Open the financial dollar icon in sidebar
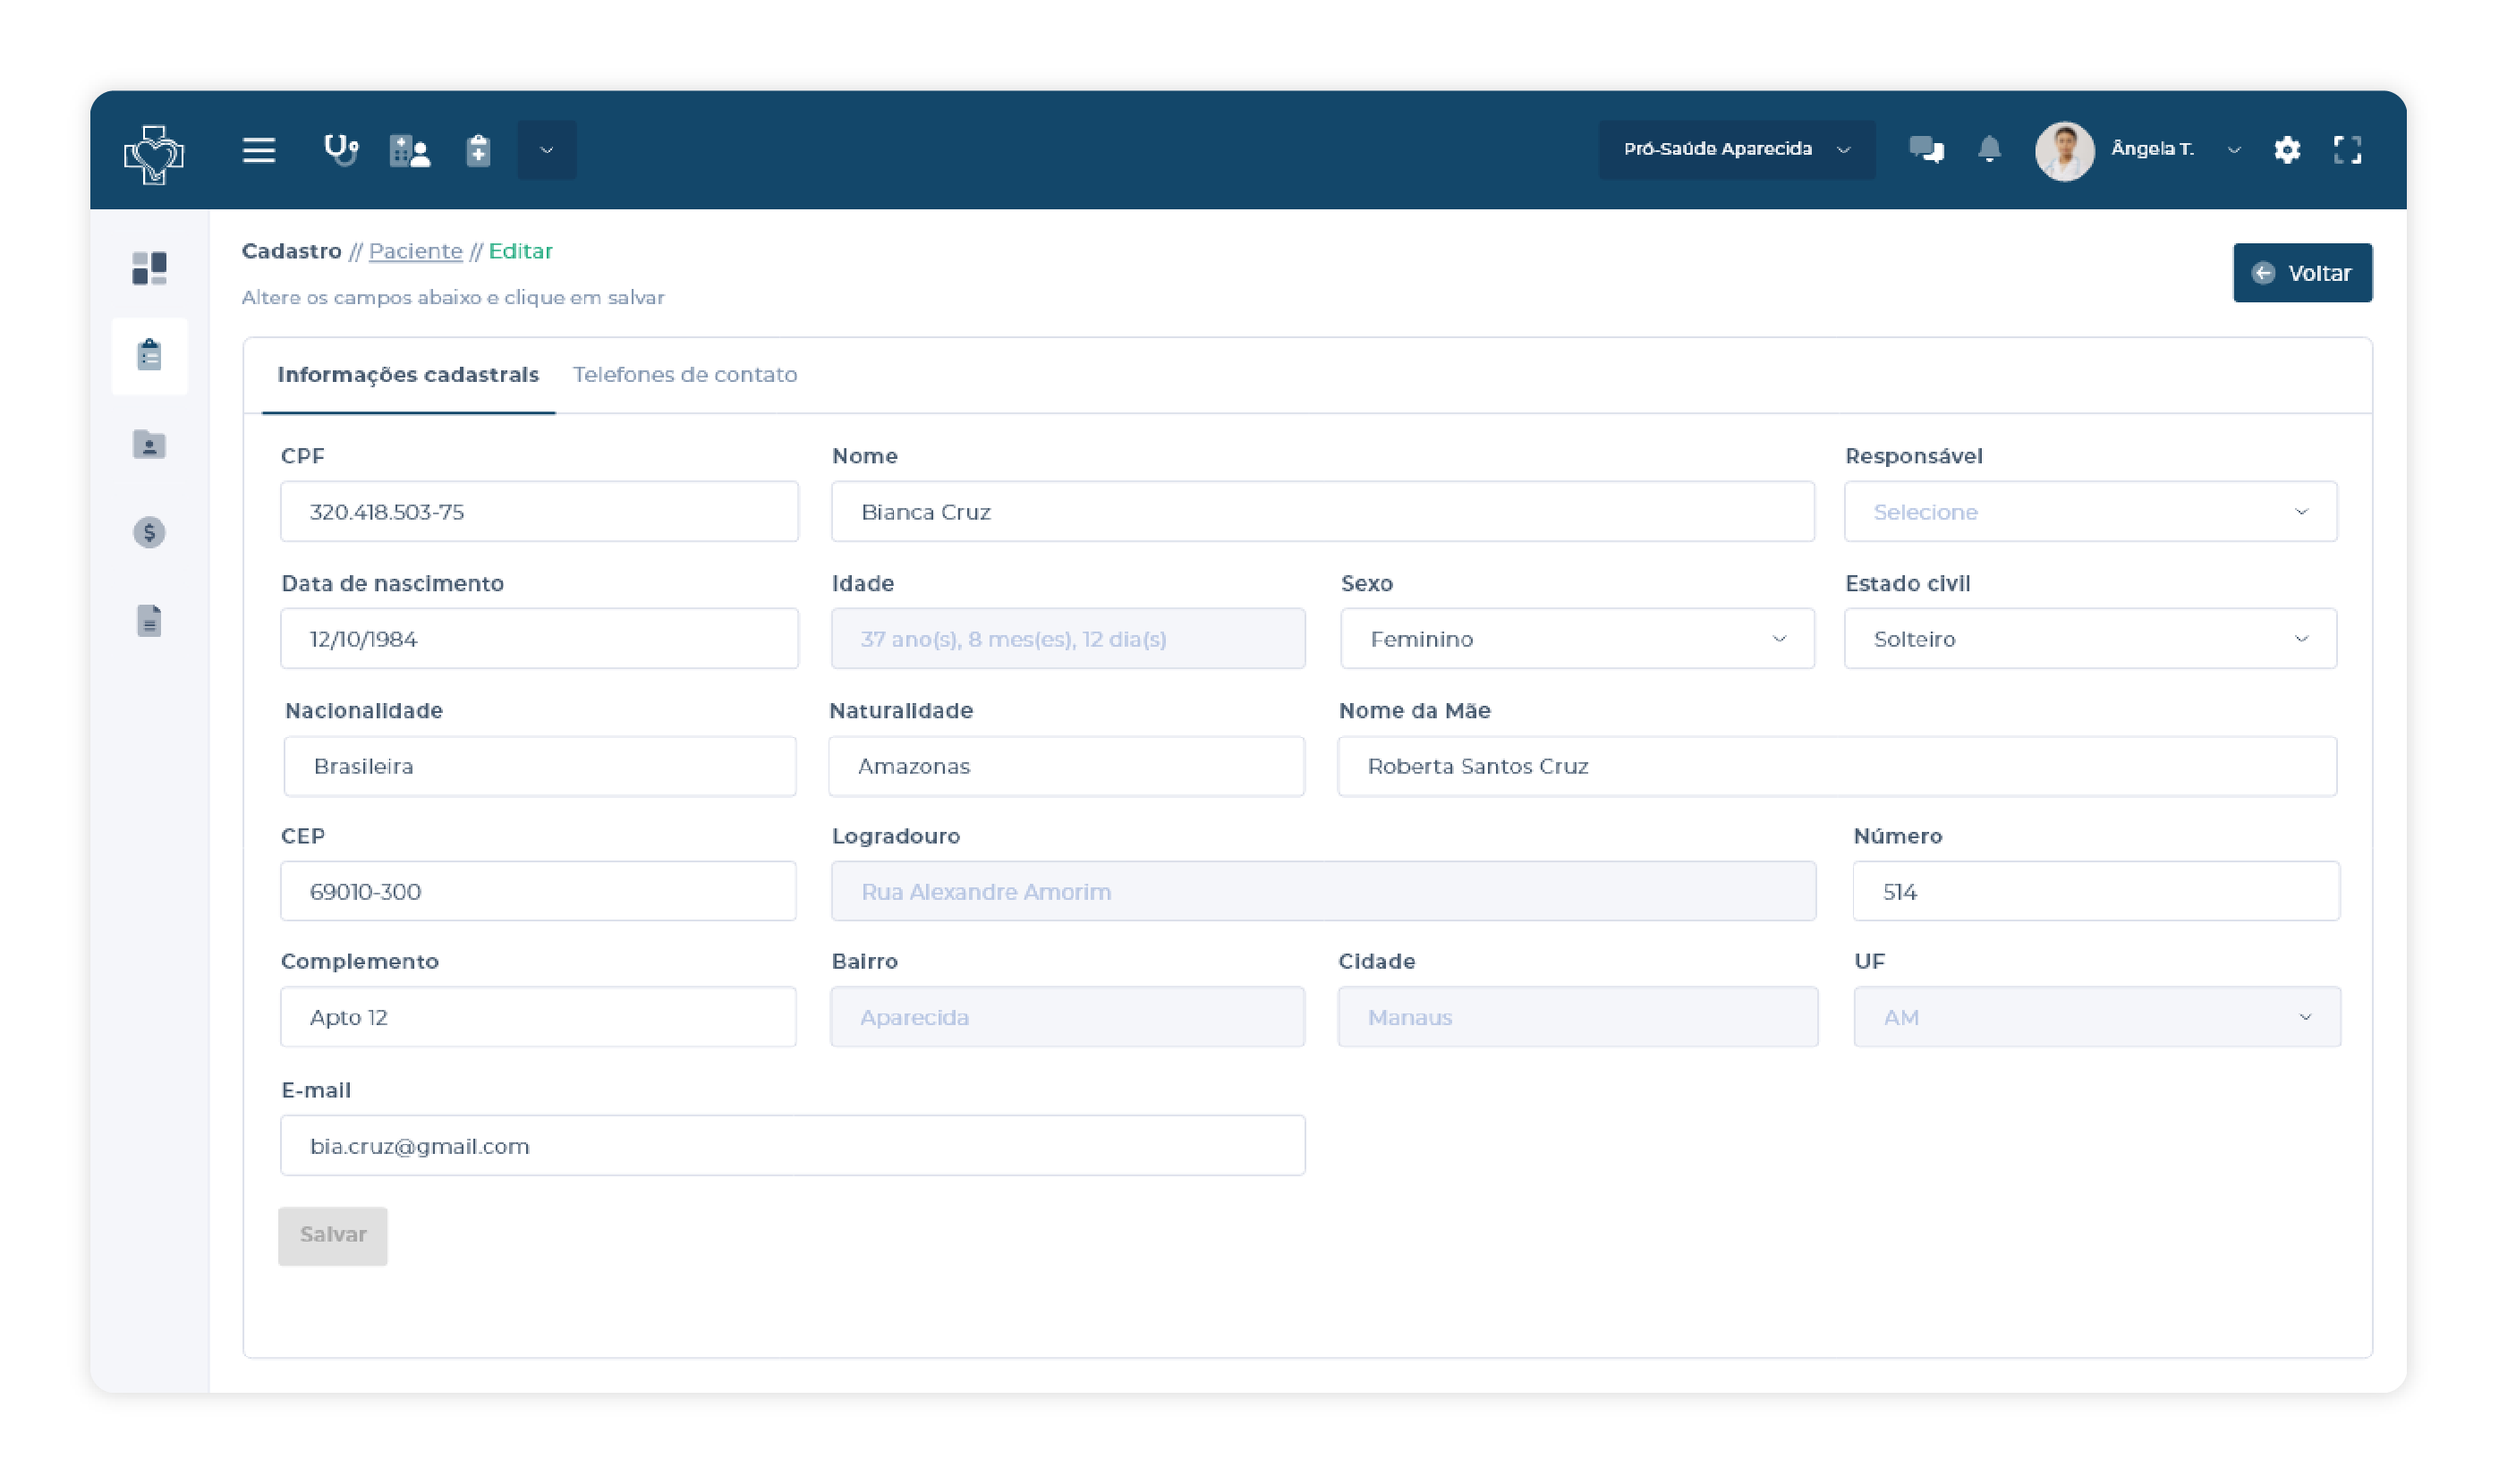 coord(149,532)
